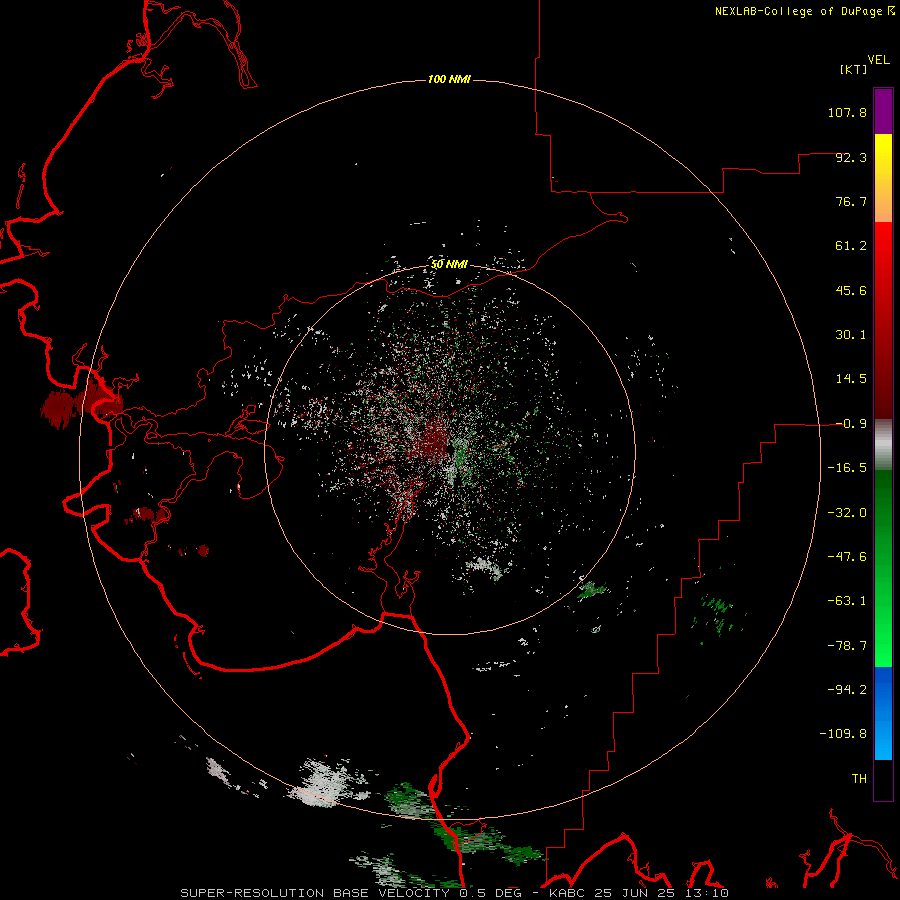Select the 45.6 legend value
Screen dimensions: 900x900
tap(851, 290)
